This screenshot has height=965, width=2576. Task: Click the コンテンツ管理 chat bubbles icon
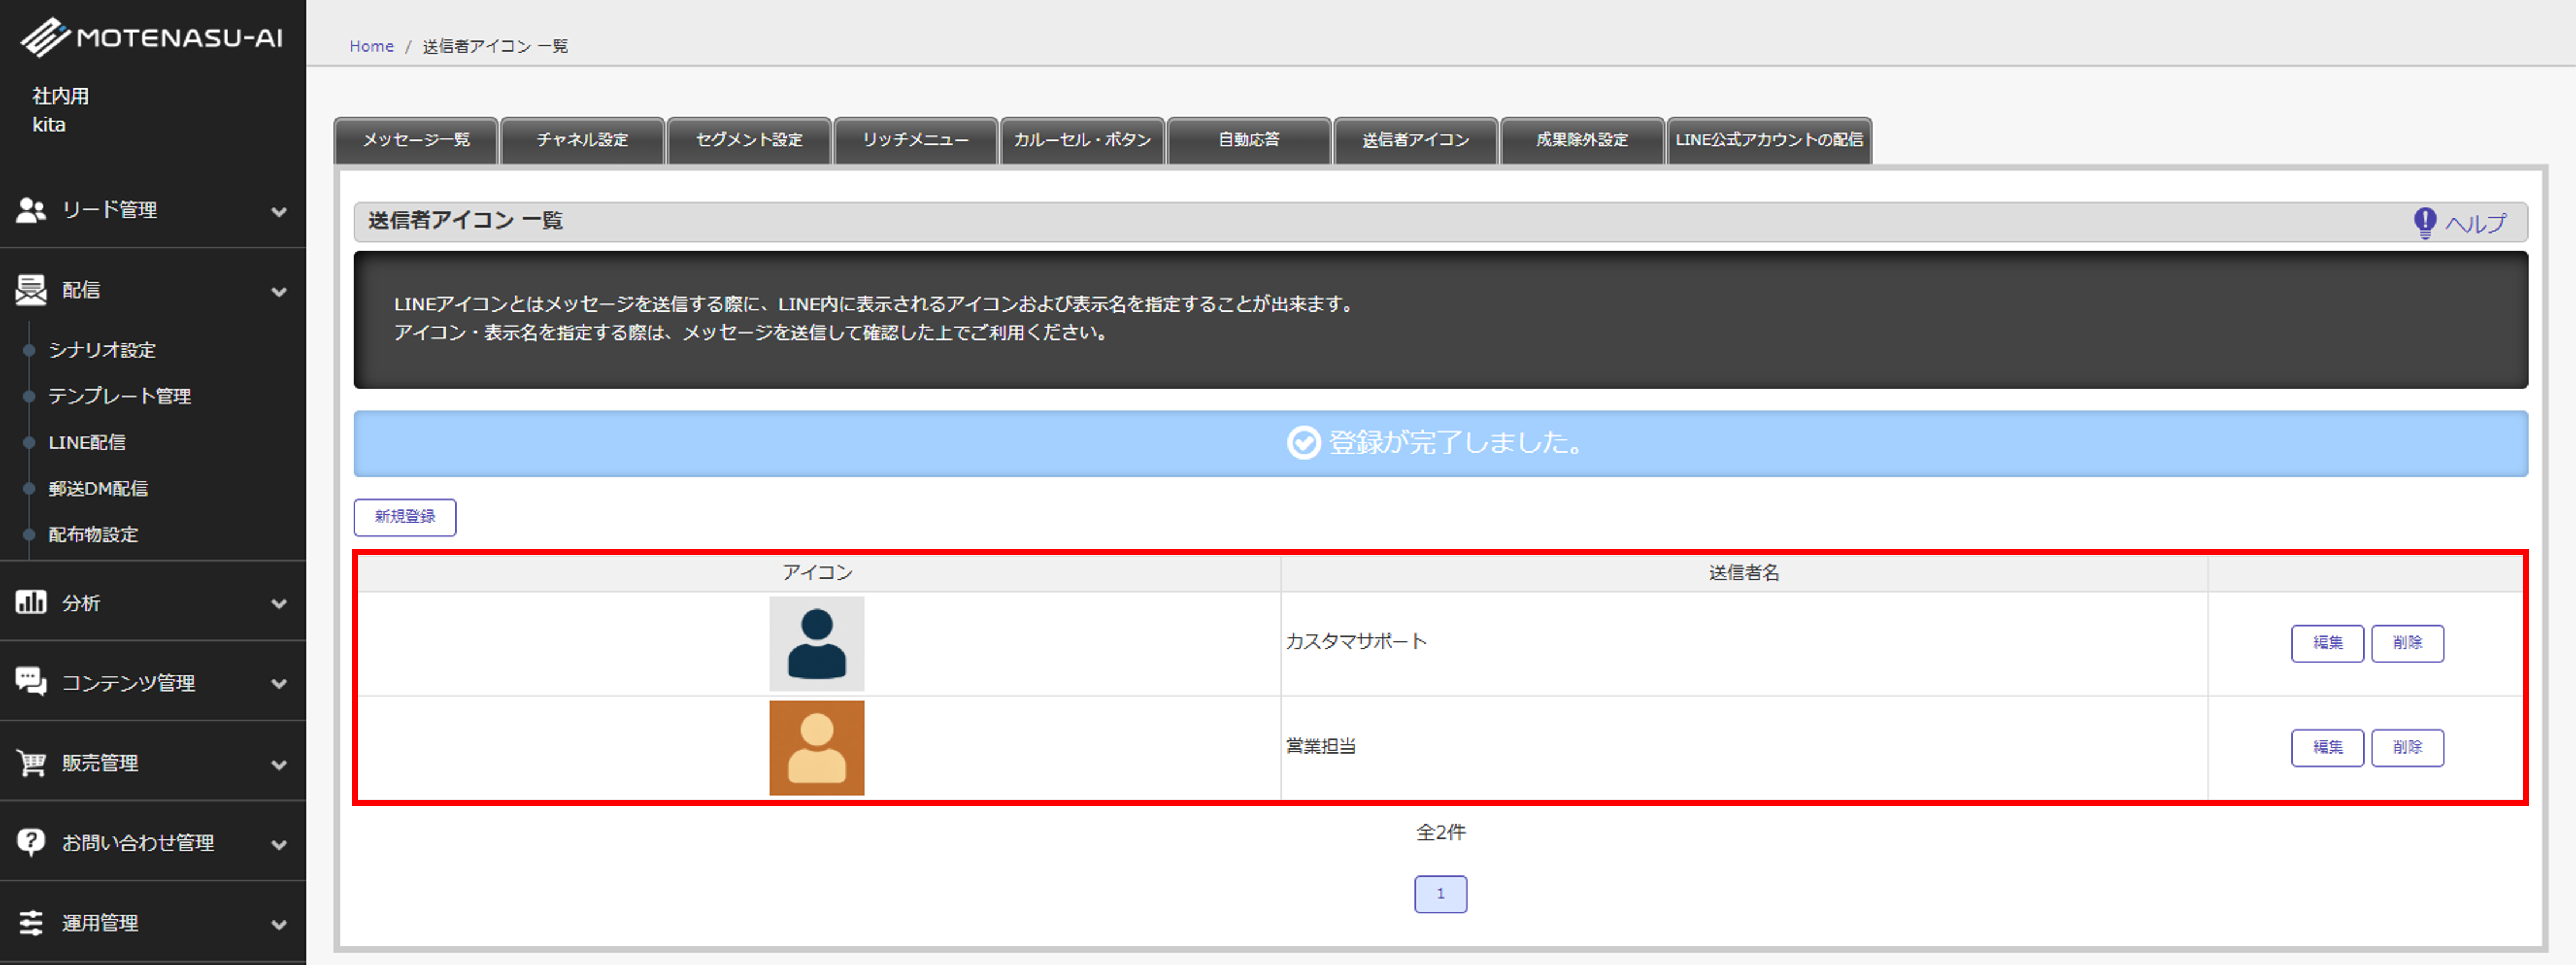31,682
